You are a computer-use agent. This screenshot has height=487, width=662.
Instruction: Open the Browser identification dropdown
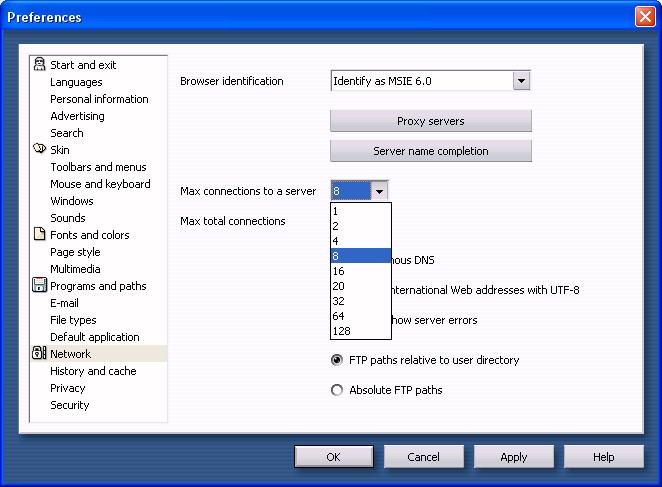[x=520, y=81]
